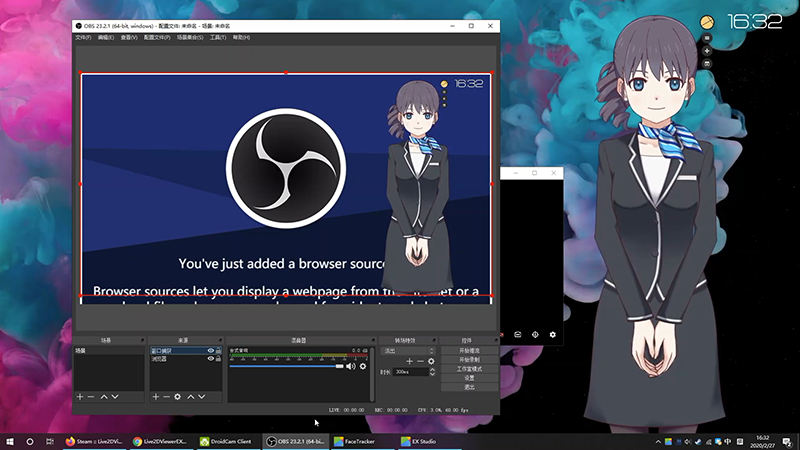This screenshot has height=450, width=800.
Task: Switch to the Live2DViewerEX Chrome taskbar item
Action: 160,441
